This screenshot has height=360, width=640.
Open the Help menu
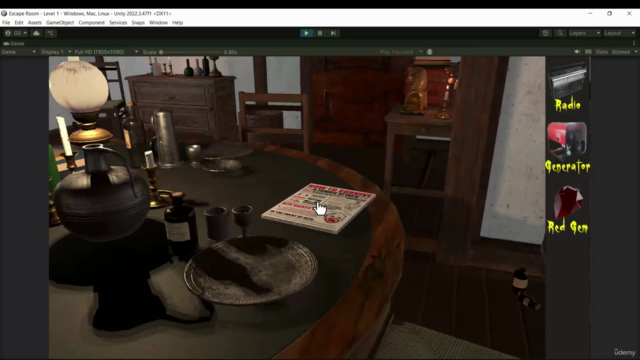(x=178, y=22)
